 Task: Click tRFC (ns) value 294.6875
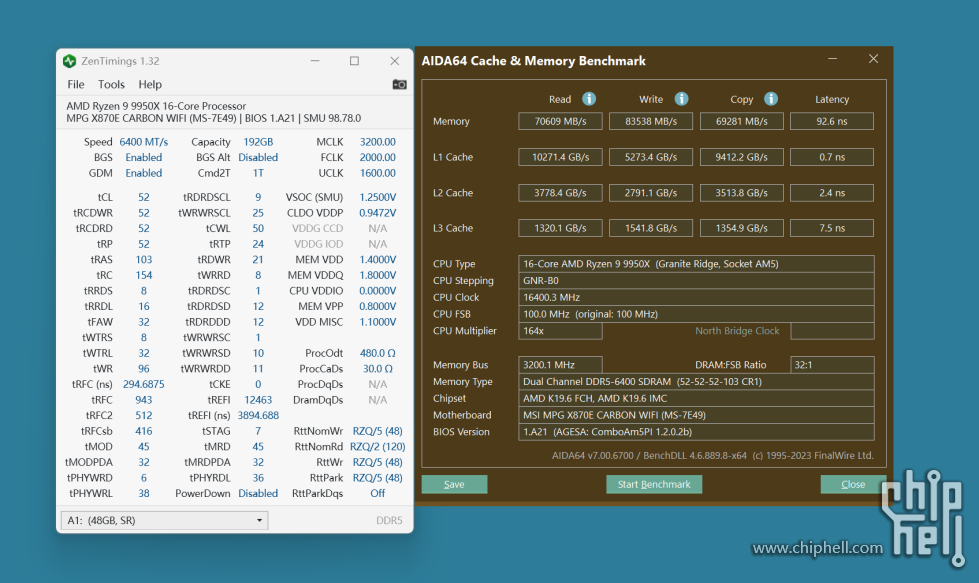click(144, 384)
